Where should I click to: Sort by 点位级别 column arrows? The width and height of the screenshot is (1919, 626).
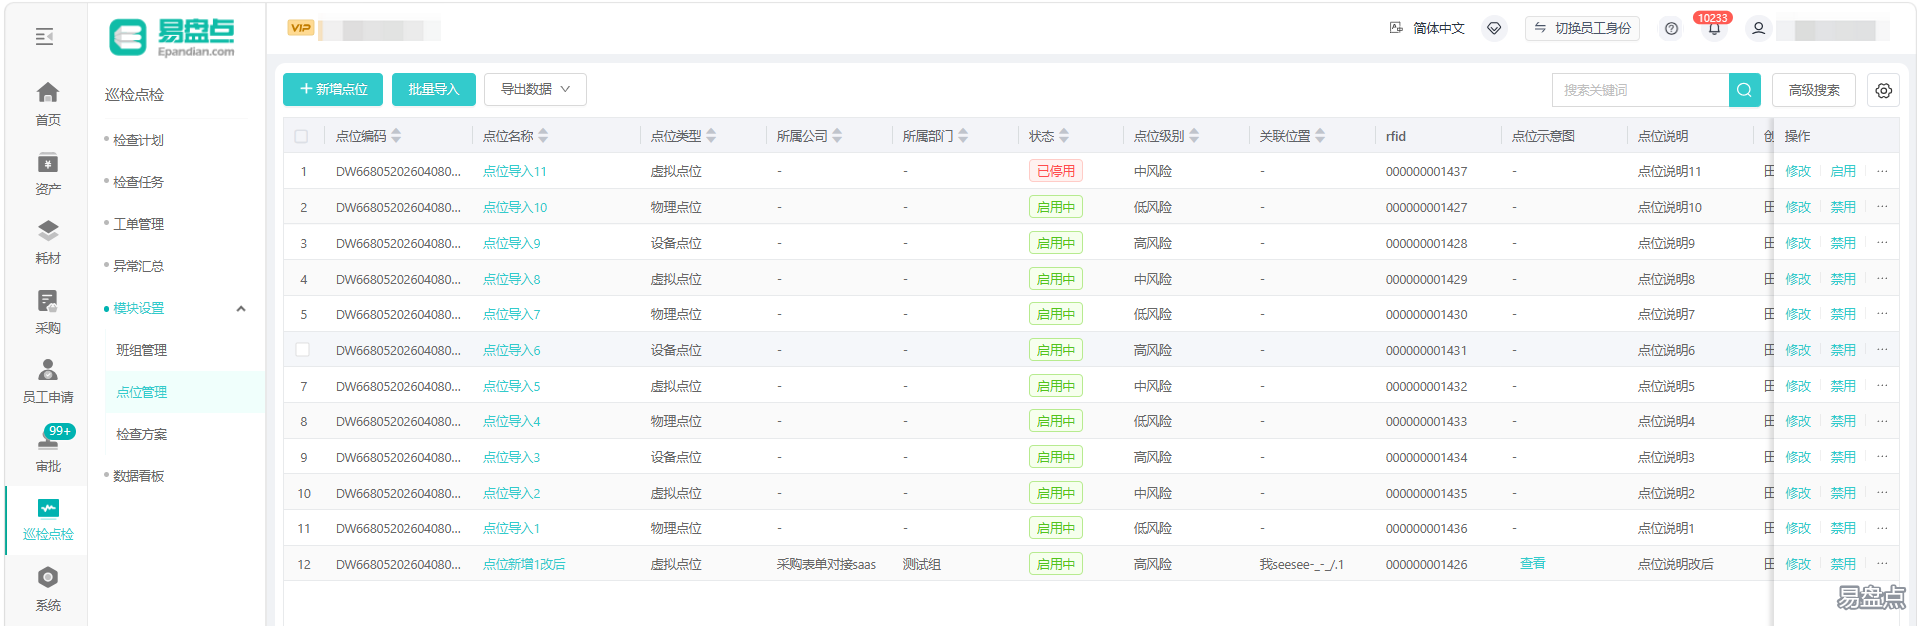pos(1194,136)
